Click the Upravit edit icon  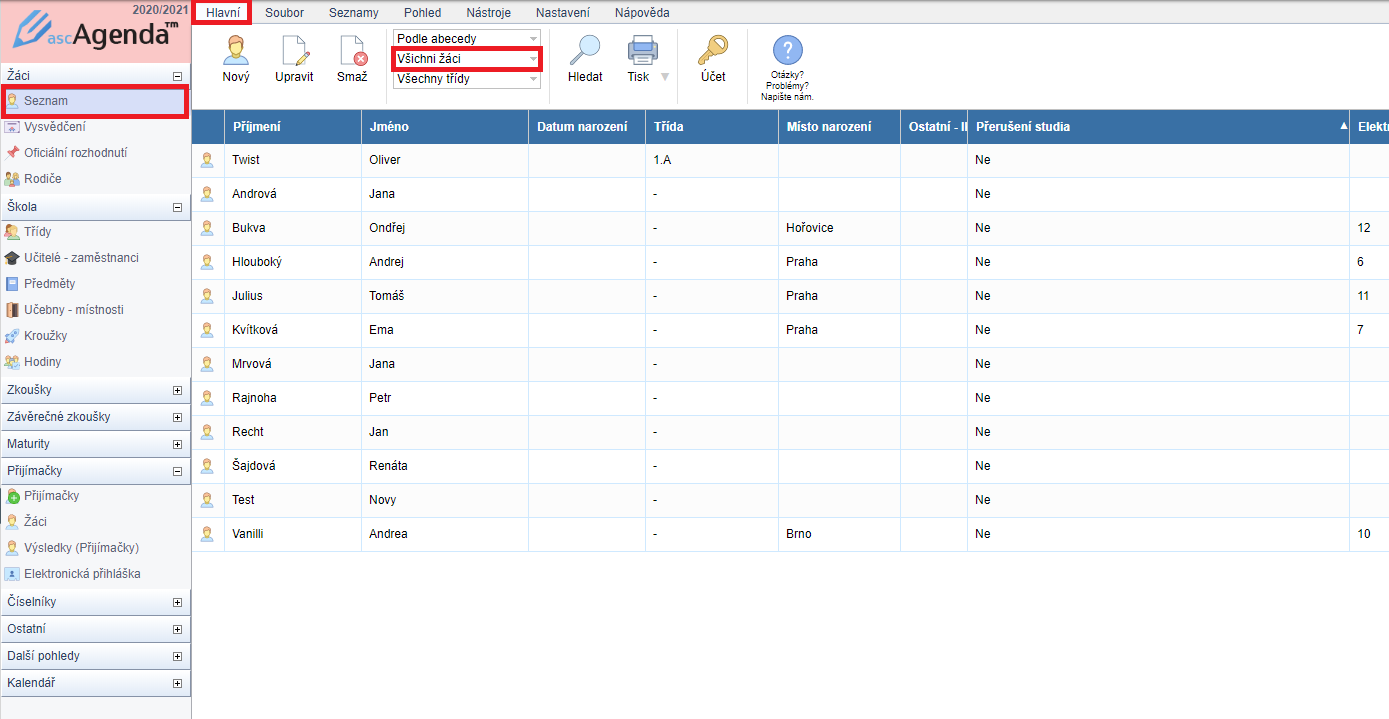point(294,51)
